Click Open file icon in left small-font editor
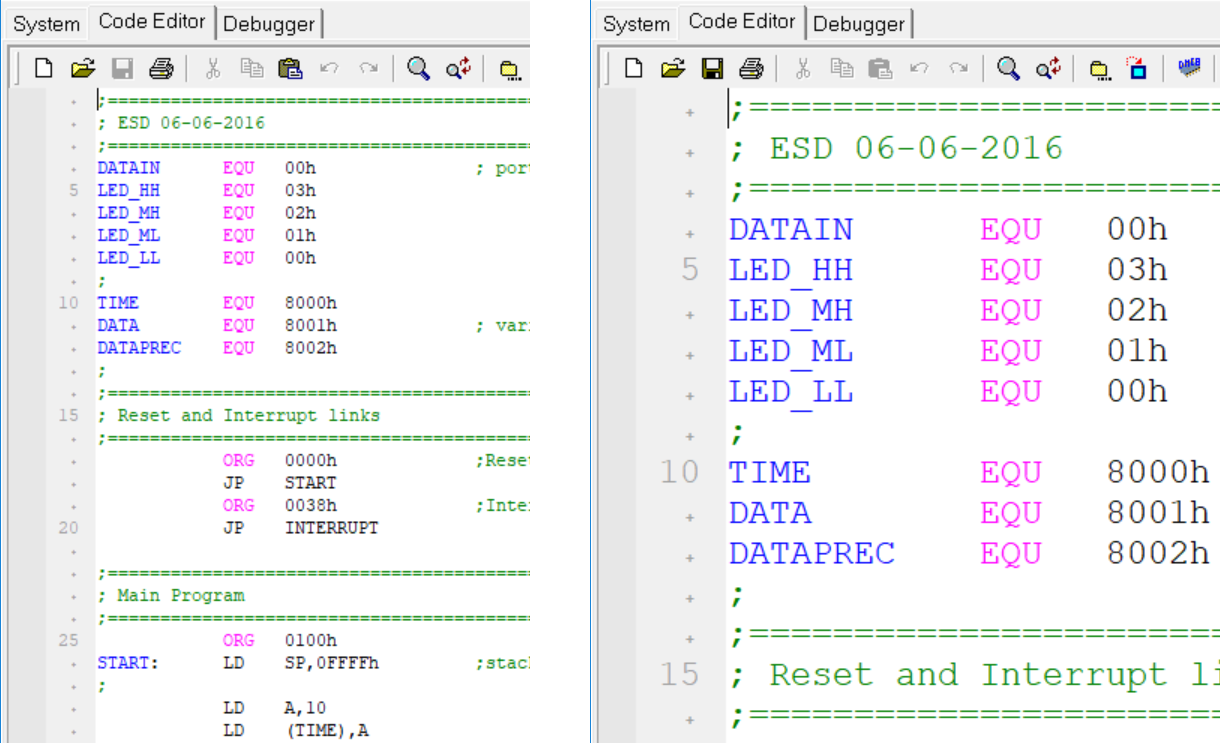Screen dimensions: 1220x743 point(83,68)
